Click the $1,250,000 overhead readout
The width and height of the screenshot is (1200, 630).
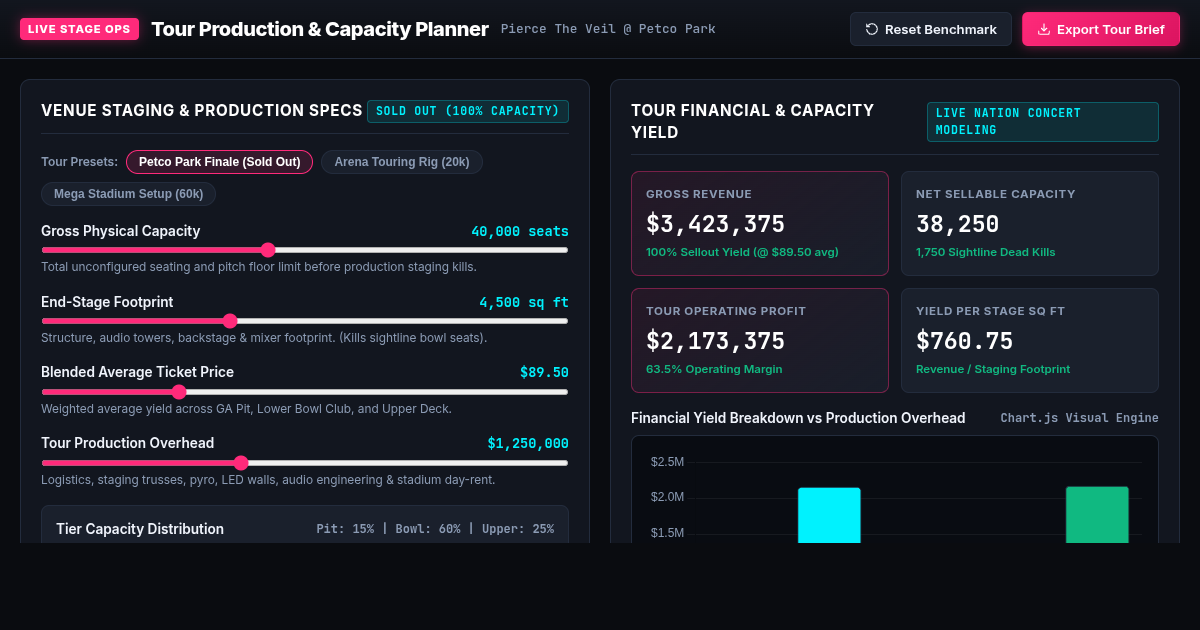pyautogui.click(x=528, y=443)
